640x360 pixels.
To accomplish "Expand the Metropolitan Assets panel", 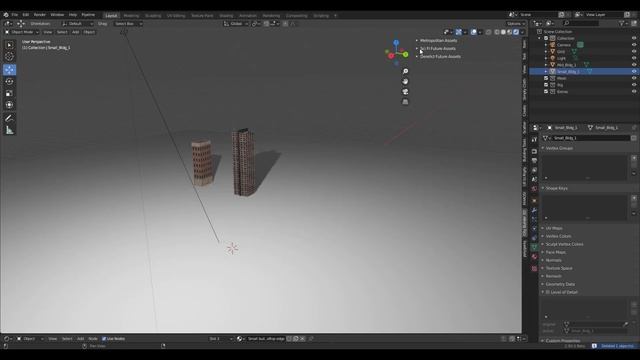I will [438, 40].
